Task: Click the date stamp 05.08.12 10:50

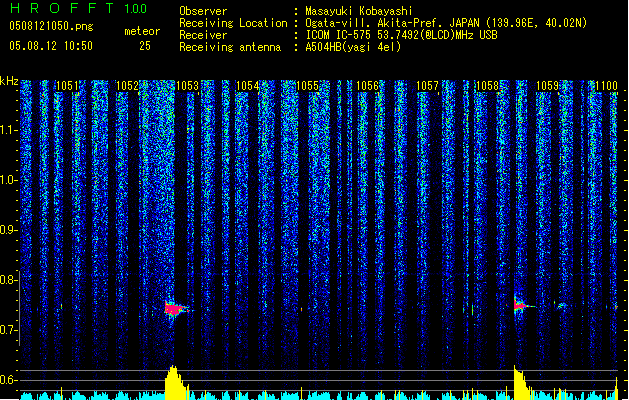Action: [x=51, y=46]
